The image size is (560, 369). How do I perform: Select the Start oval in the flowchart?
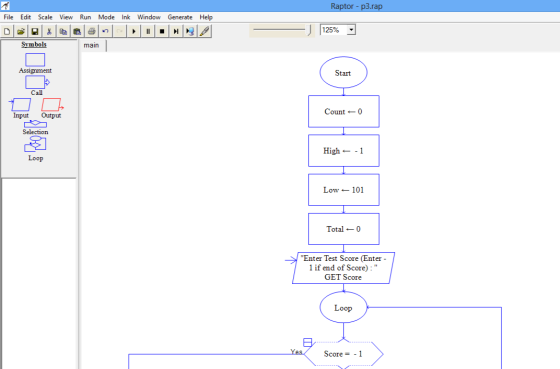coord(343,73)
